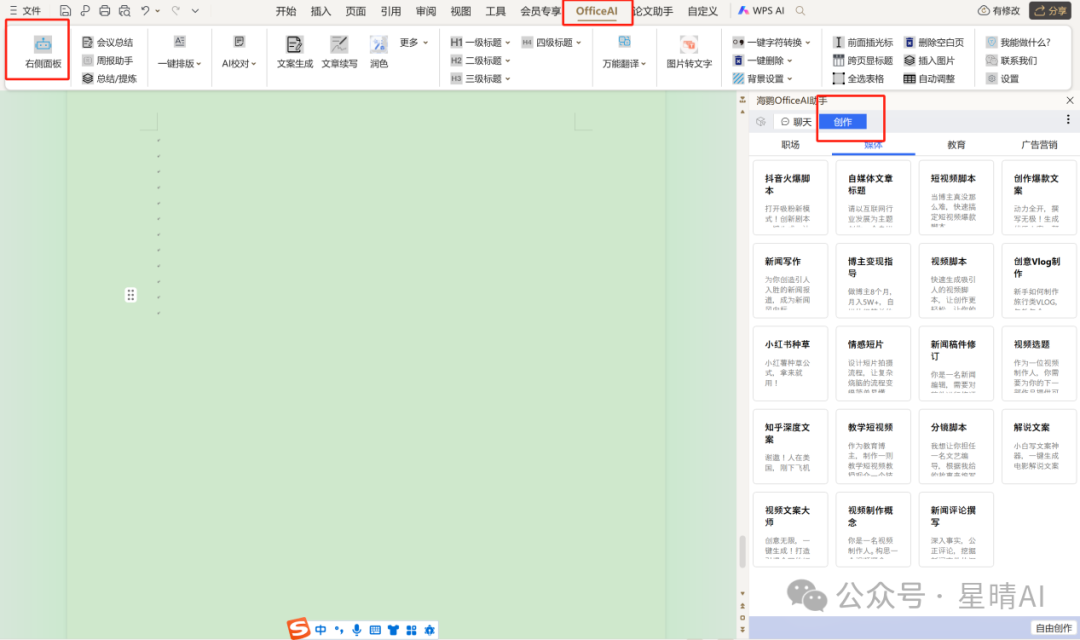This screenshot has height=640, width=1080.
Task: Click the 总结/提炼 layers icon
Action: 87,79
